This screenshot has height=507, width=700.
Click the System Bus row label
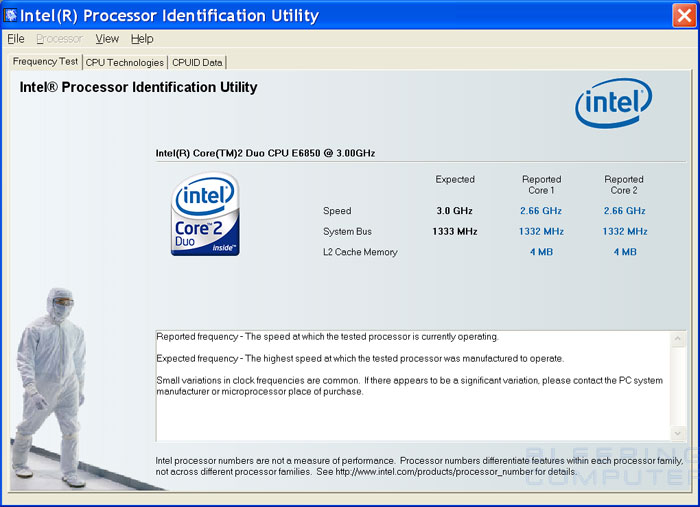[x=347, y=232]
